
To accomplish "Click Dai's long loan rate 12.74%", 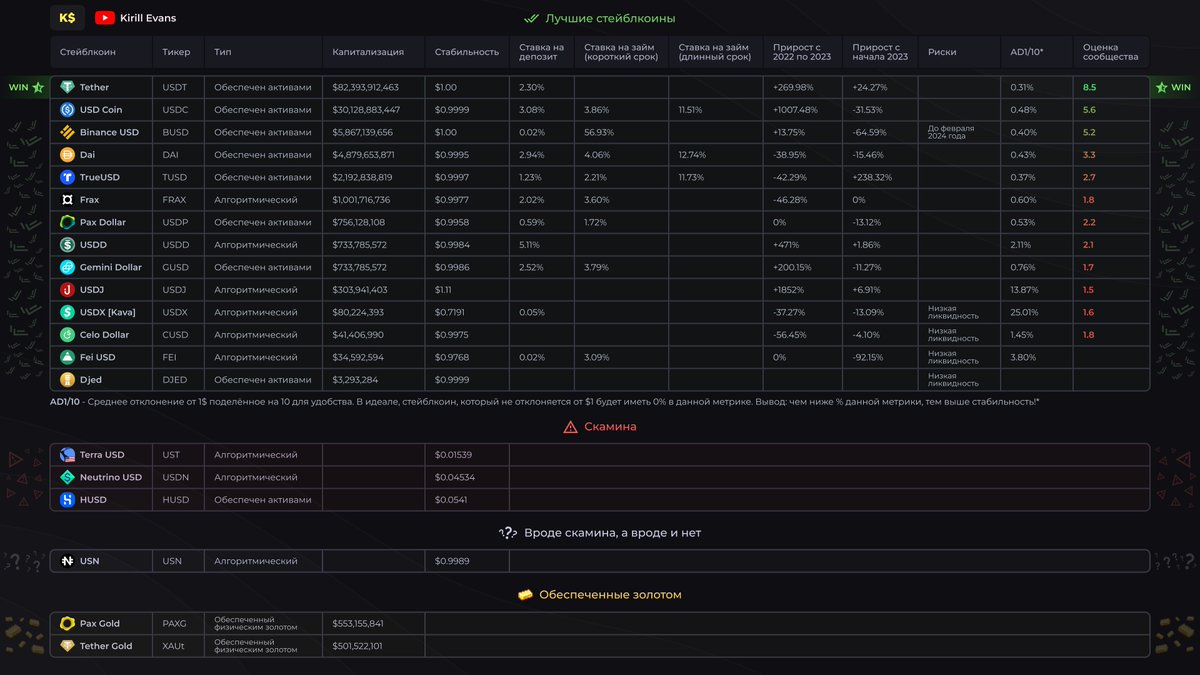I will pyautogui.click(x=692, y=155).
